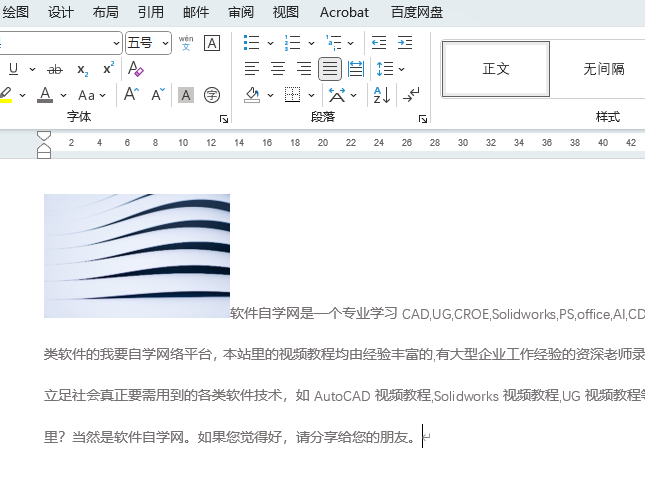Open the 百度网盘 tab
This screenshot has height=498, width=645.
point(417,12)
